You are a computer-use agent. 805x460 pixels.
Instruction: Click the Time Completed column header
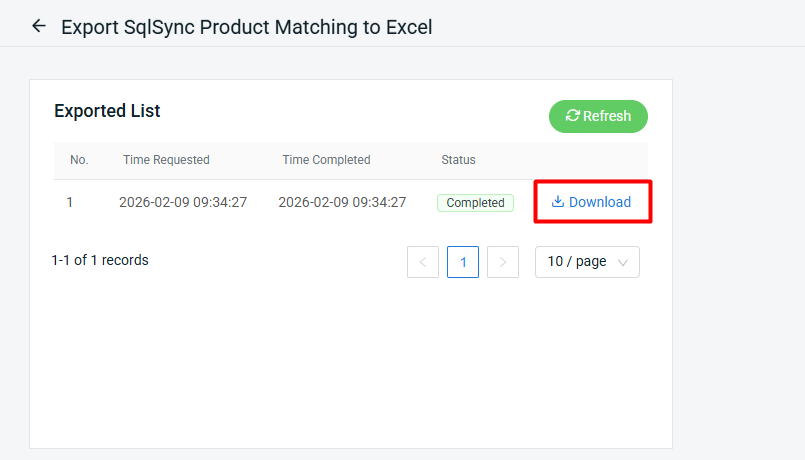pos(326,160)
